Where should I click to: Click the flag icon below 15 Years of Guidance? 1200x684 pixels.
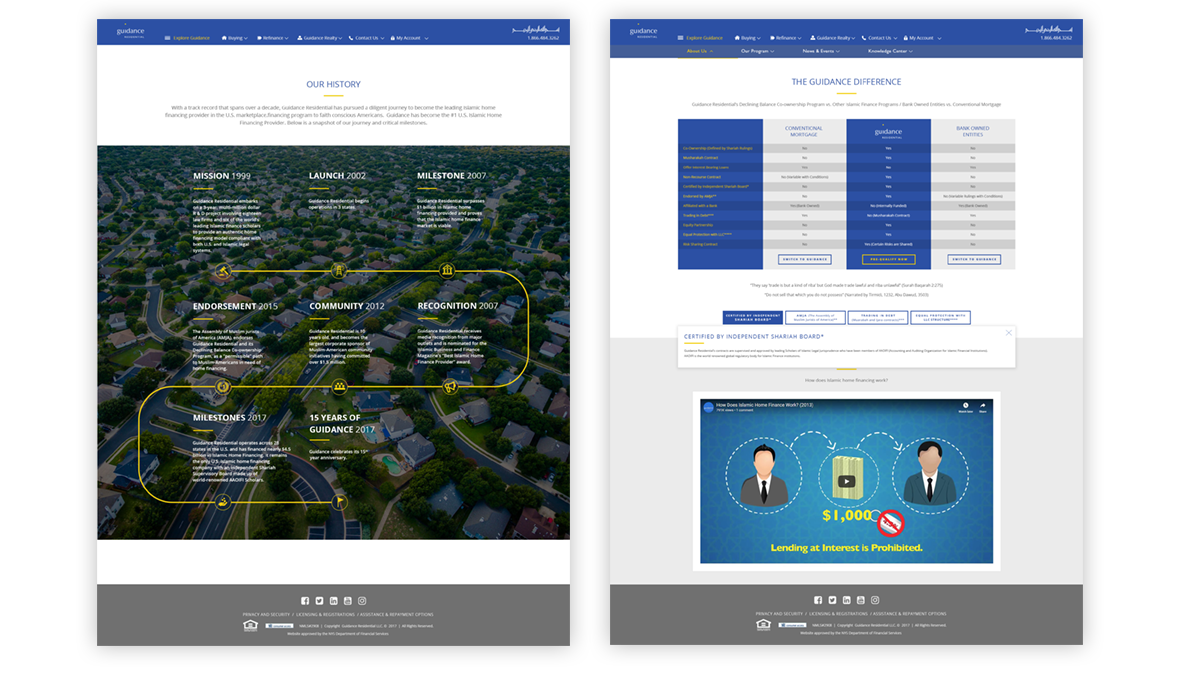pyautogui.click(x=339, y=500)
